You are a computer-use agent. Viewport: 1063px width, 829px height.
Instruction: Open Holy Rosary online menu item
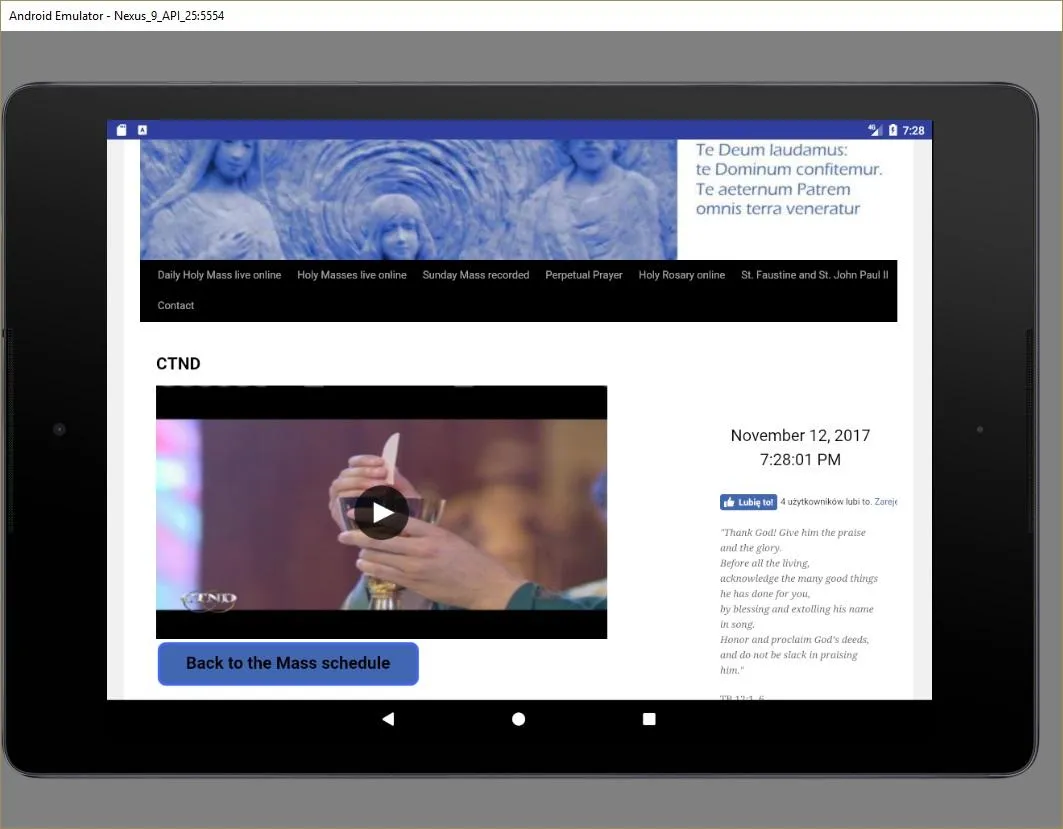[x=682, y=275]
